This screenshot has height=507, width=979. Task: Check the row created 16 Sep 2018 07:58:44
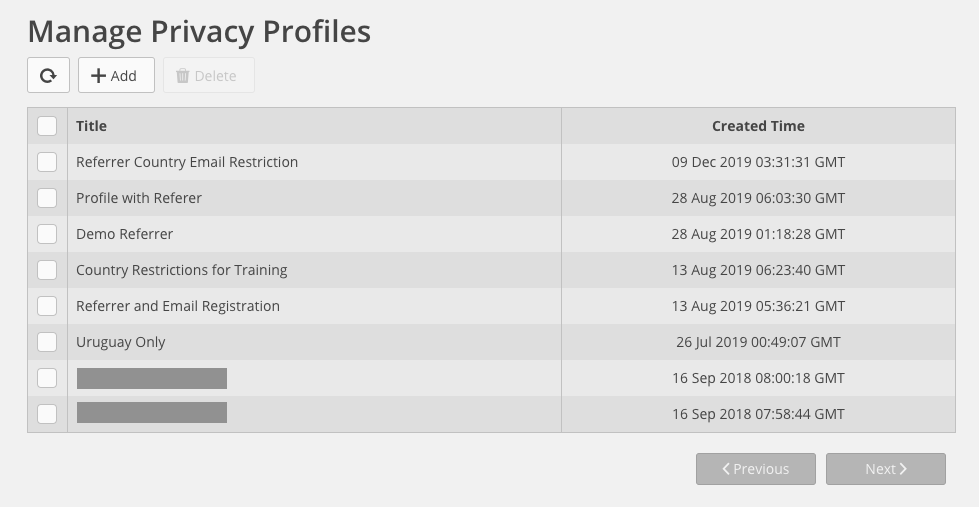(47, 414)
